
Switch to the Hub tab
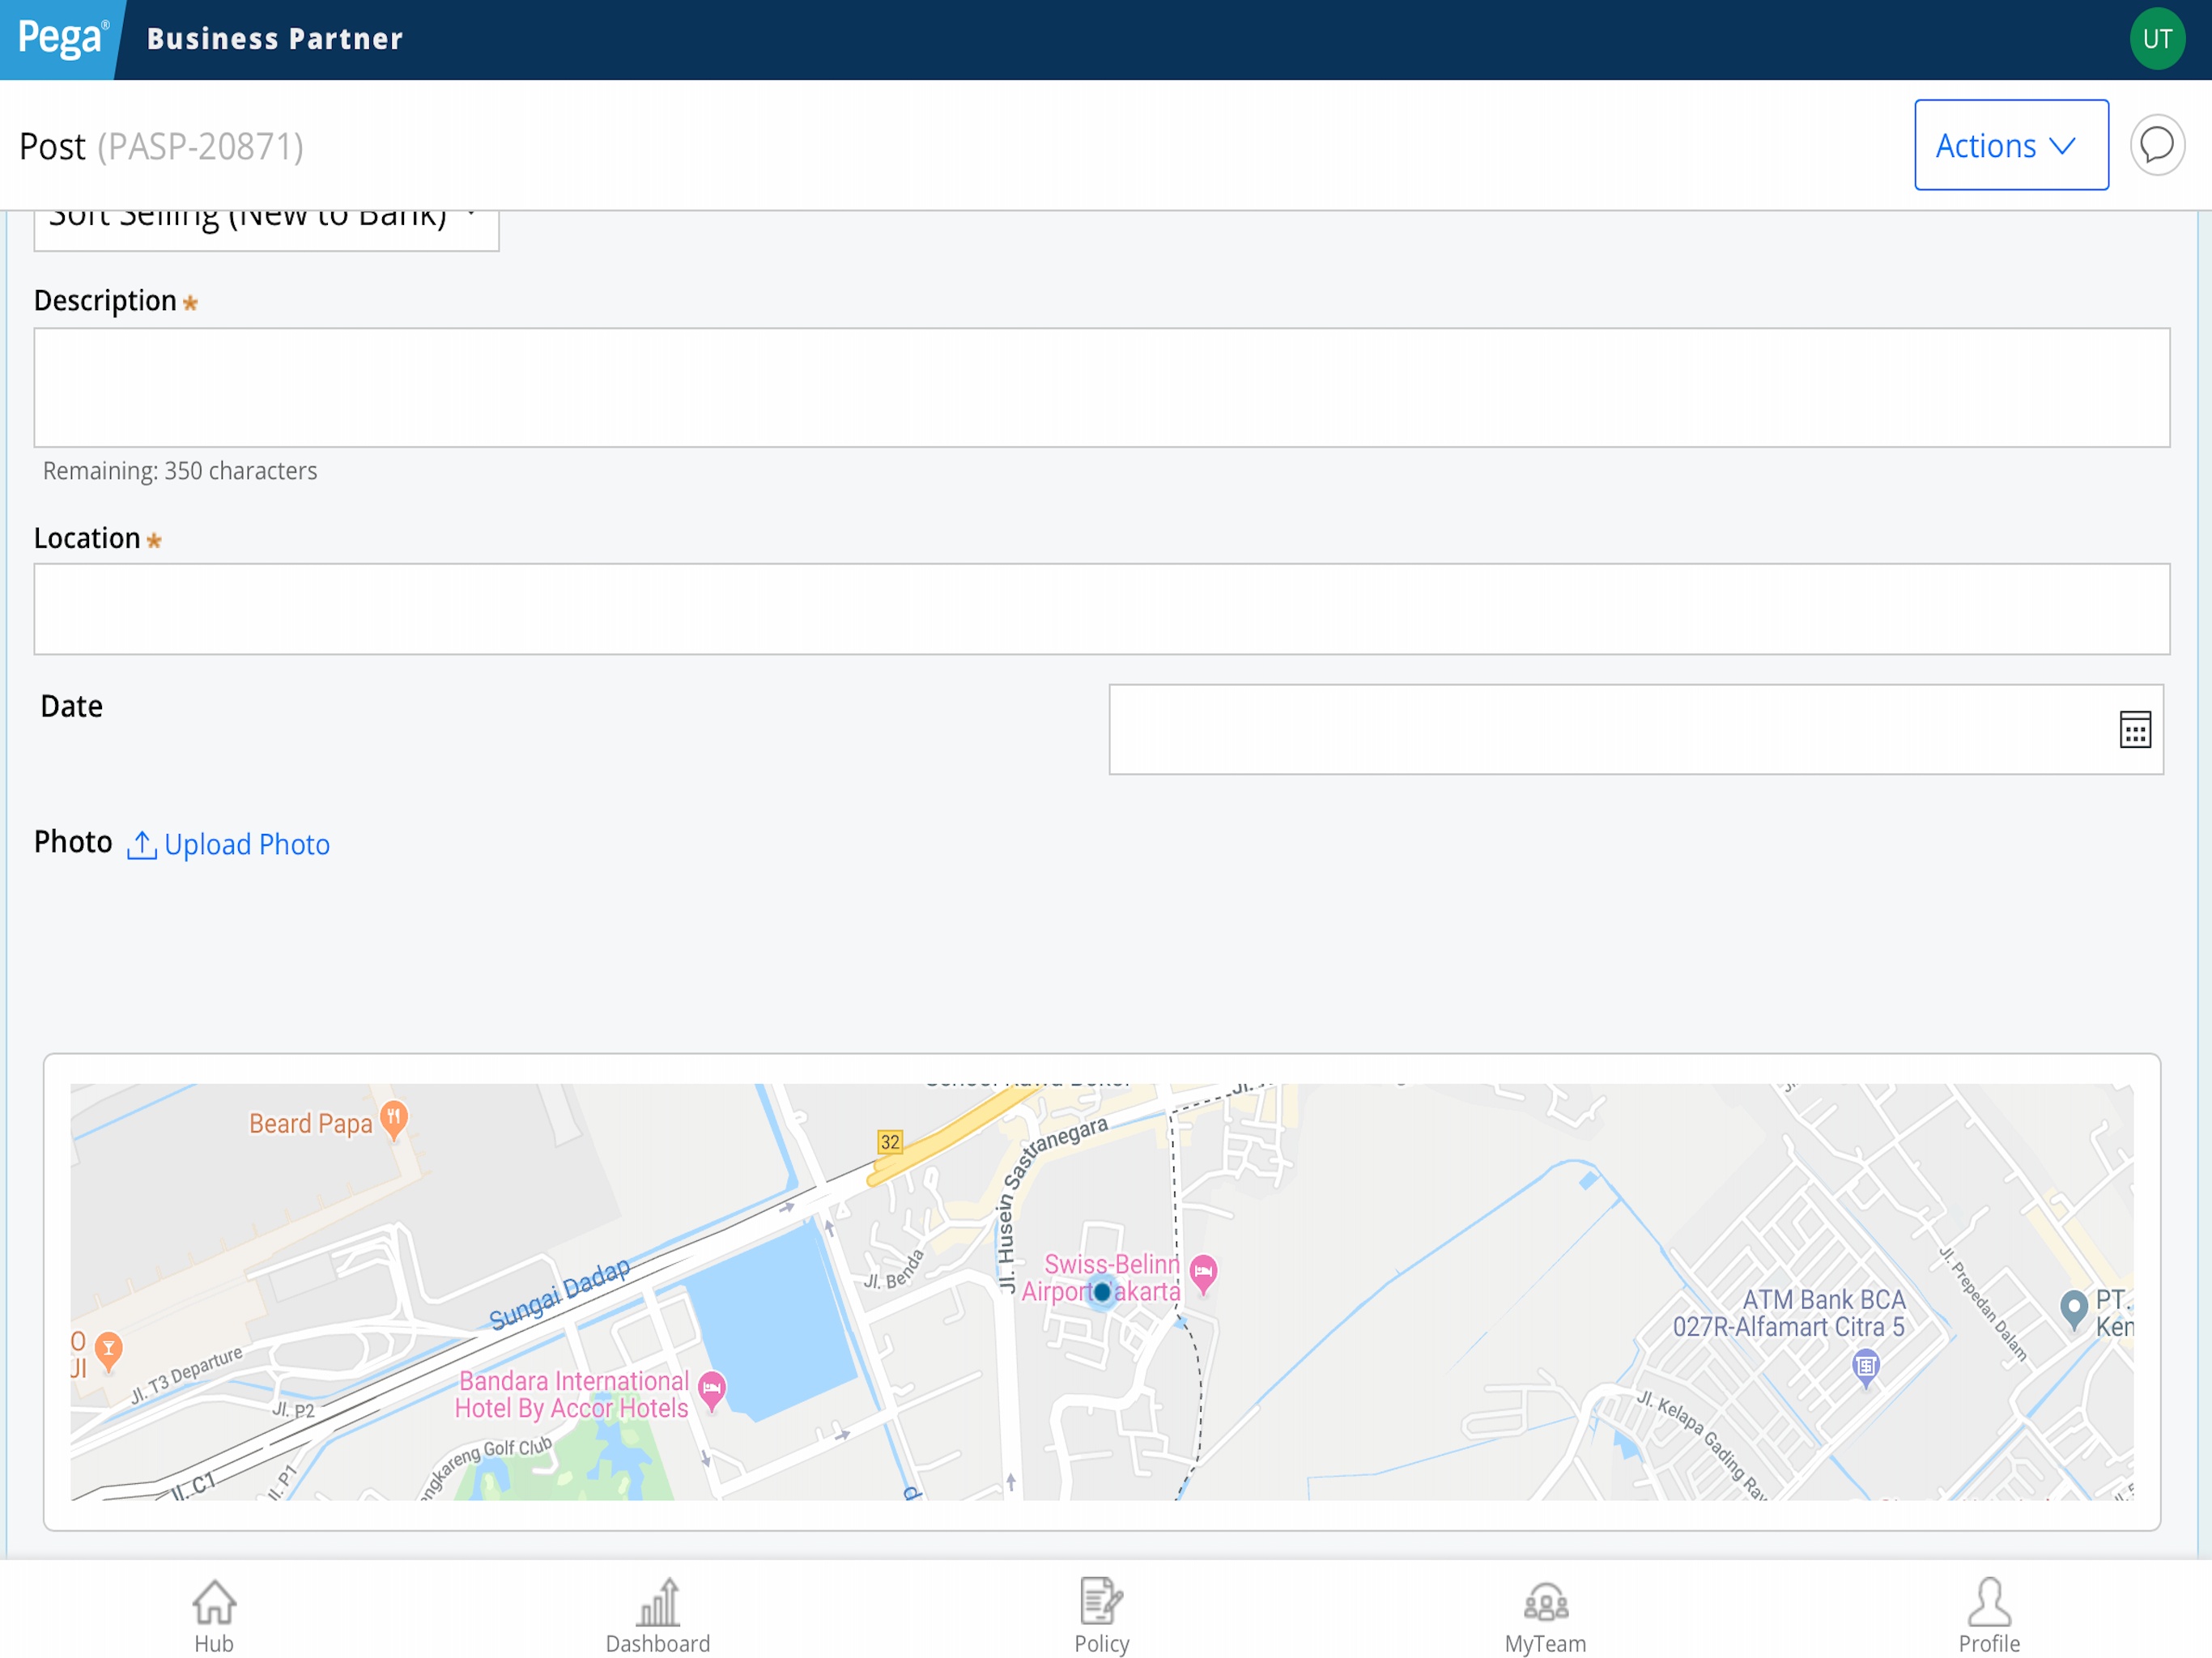(214, 1615)
